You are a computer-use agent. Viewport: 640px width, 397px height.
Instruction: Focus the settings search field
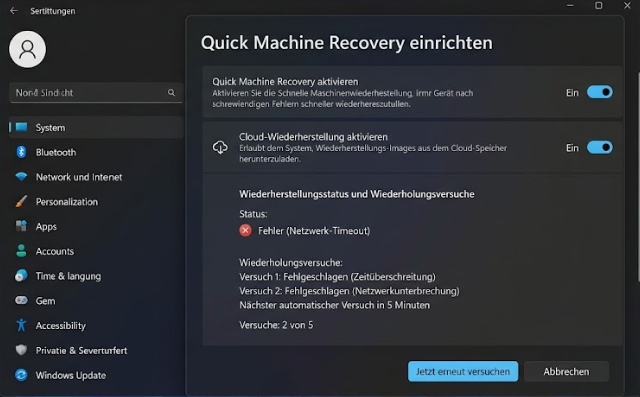96,93
